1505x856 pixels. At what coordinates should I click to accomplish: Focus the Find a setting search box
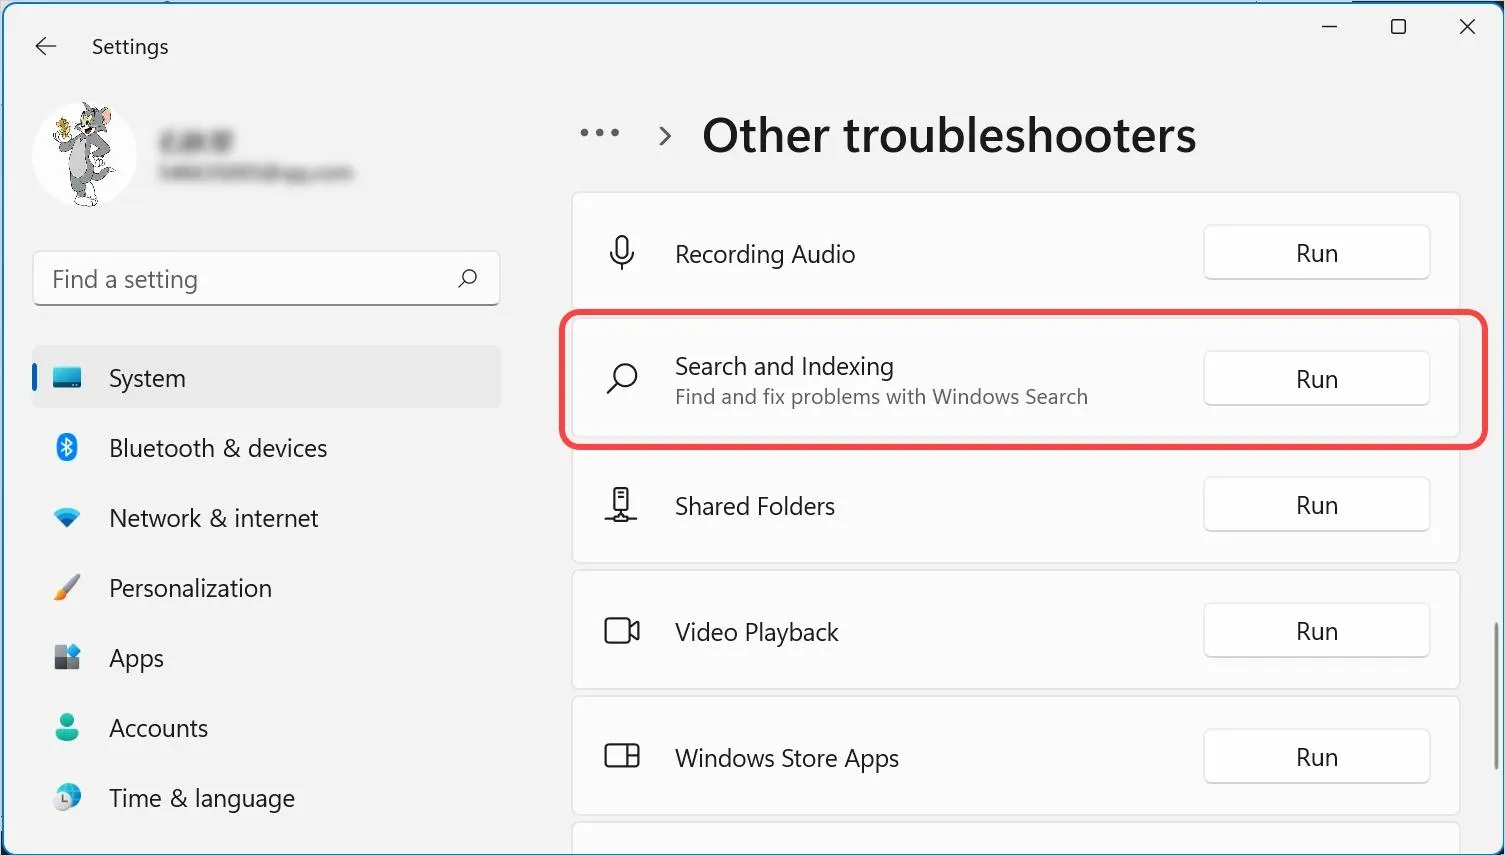266,279
